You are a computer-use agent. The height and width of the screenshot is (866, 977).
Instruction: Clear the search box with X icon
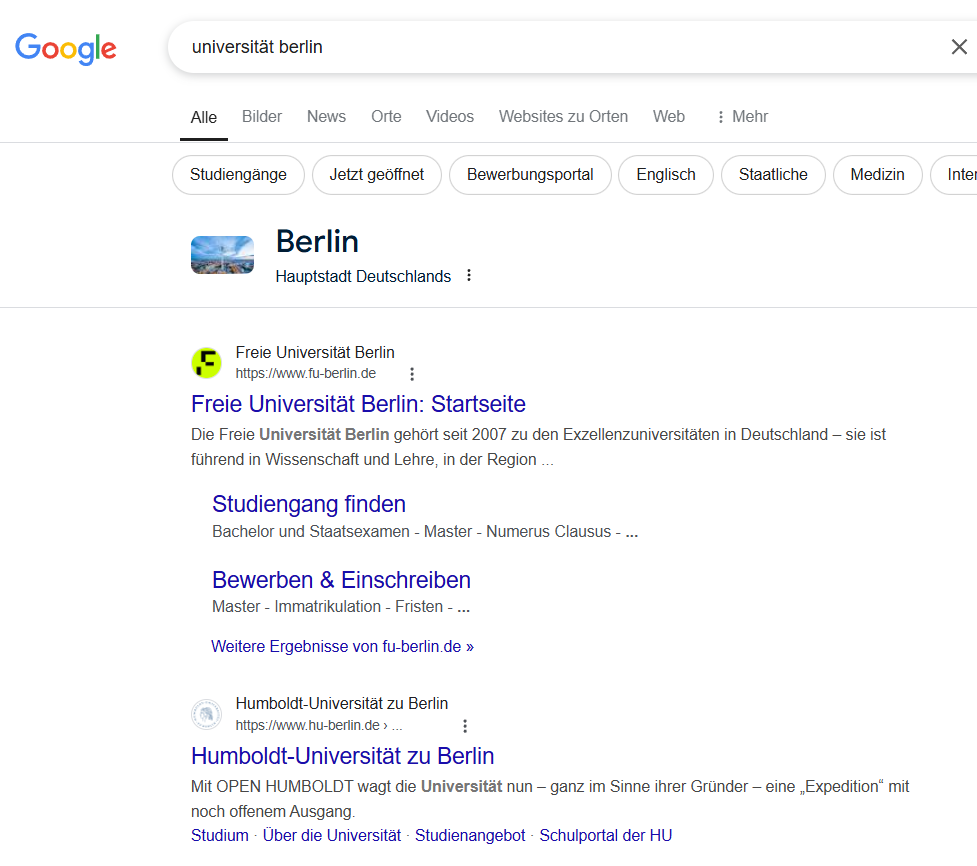pyautogui.click(x=958, y=47)
